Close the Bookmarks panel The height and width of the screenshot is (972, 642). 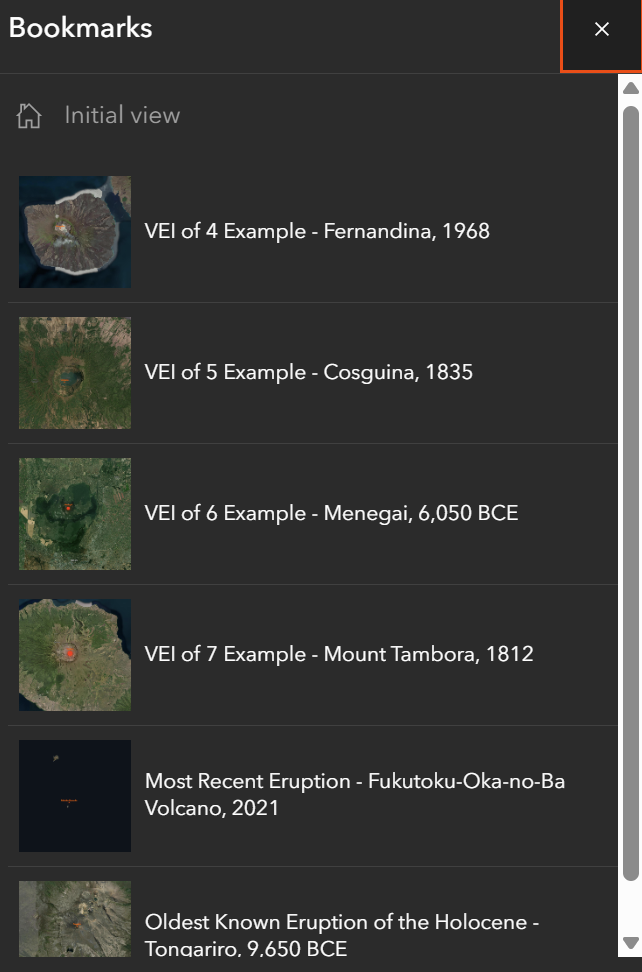(x=601, y=30)
